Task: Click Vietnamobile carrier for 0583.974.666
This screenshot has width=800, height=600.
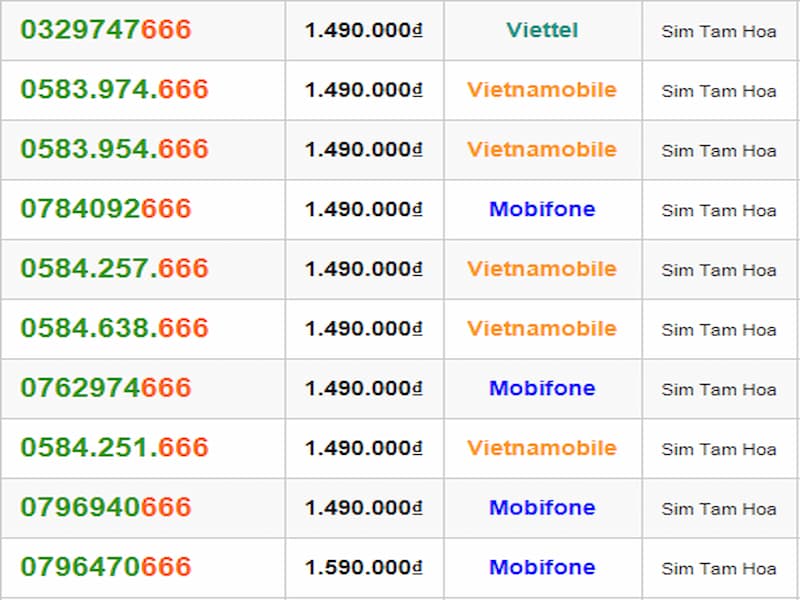Action: pos(542,90)
